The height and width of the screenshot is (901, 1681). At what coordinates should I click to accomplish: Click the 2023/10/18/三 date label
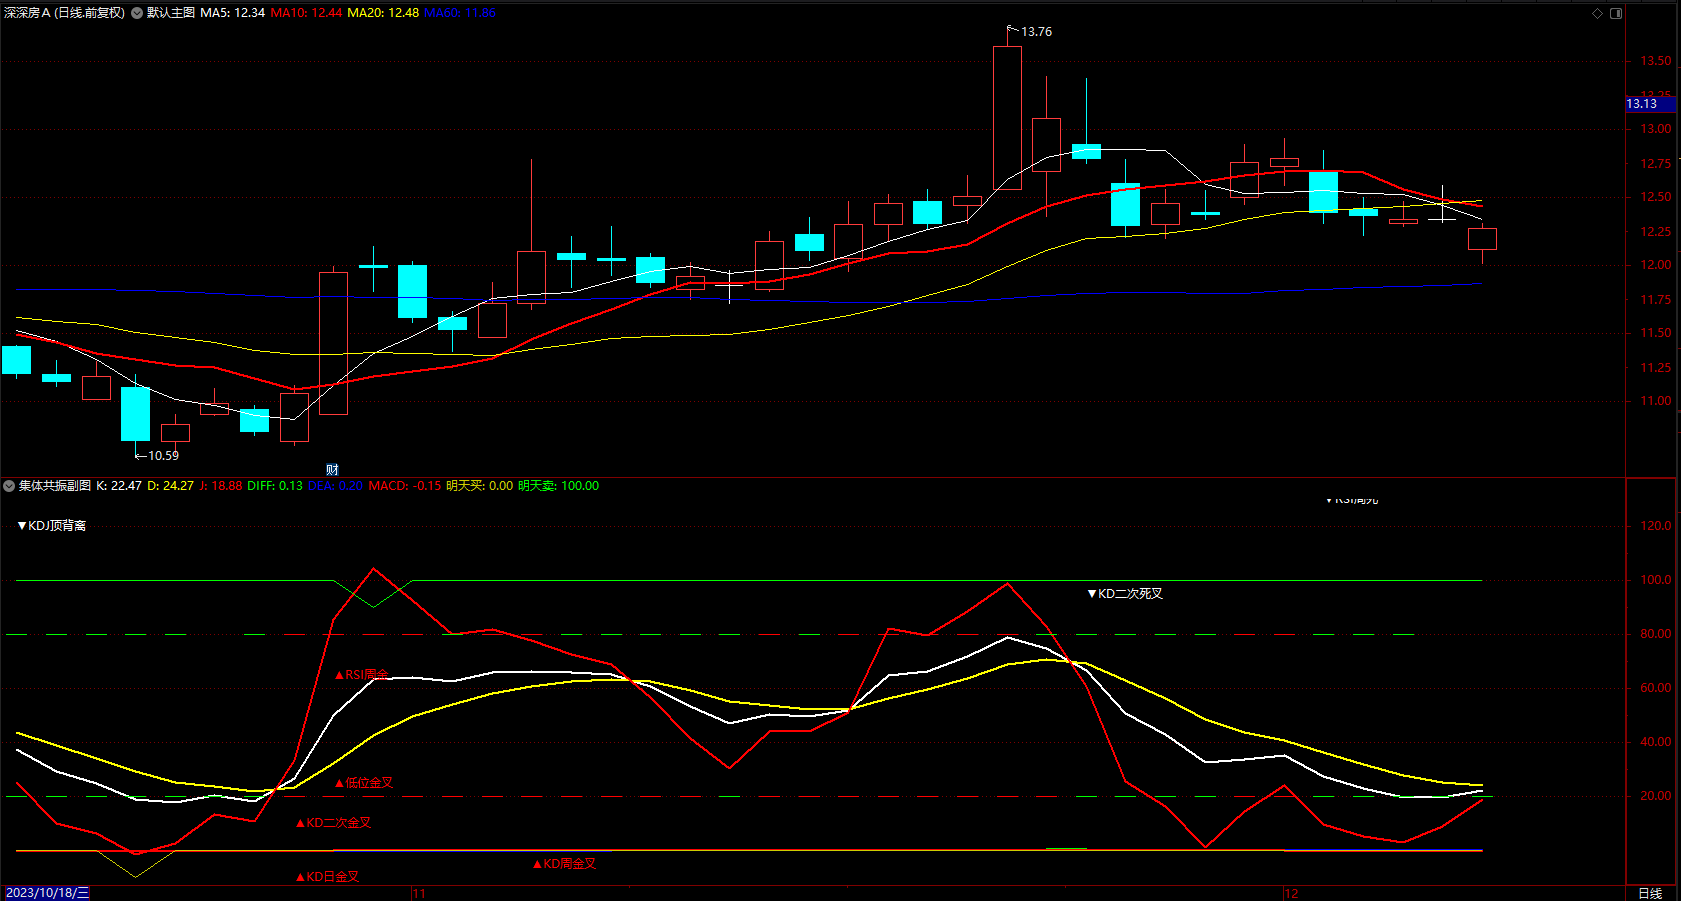(x=47, y=893)
